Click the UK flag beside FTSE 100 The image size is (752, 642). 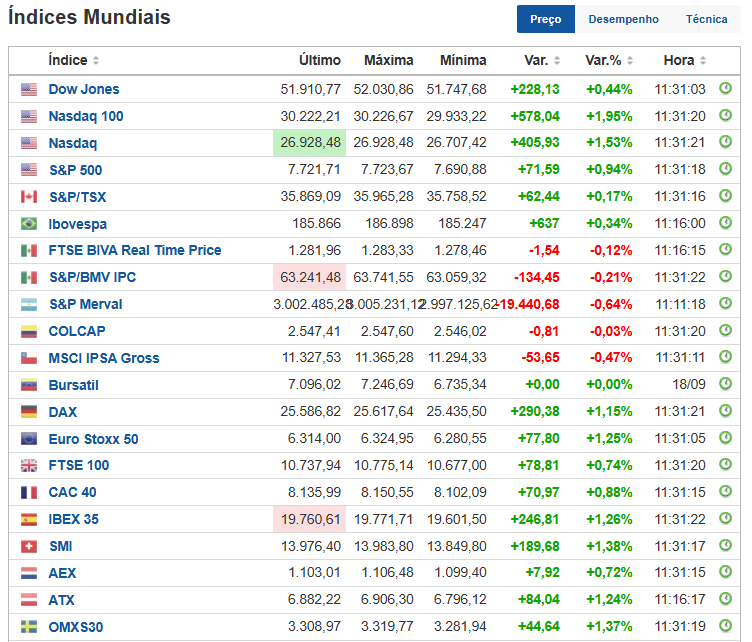(29, 465)
